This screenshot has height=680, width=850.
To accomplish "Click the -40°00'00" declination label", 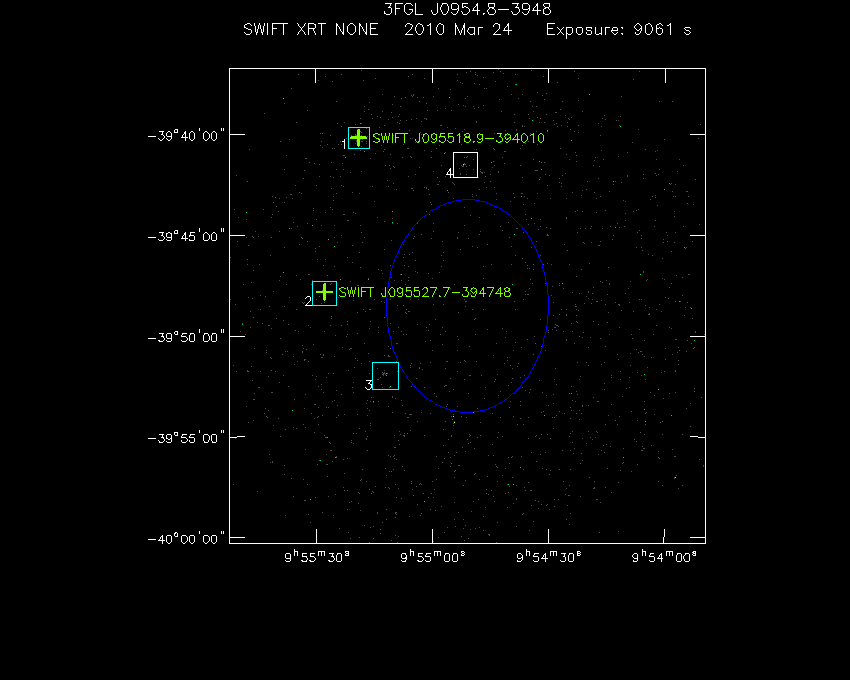I will (186, 539).
